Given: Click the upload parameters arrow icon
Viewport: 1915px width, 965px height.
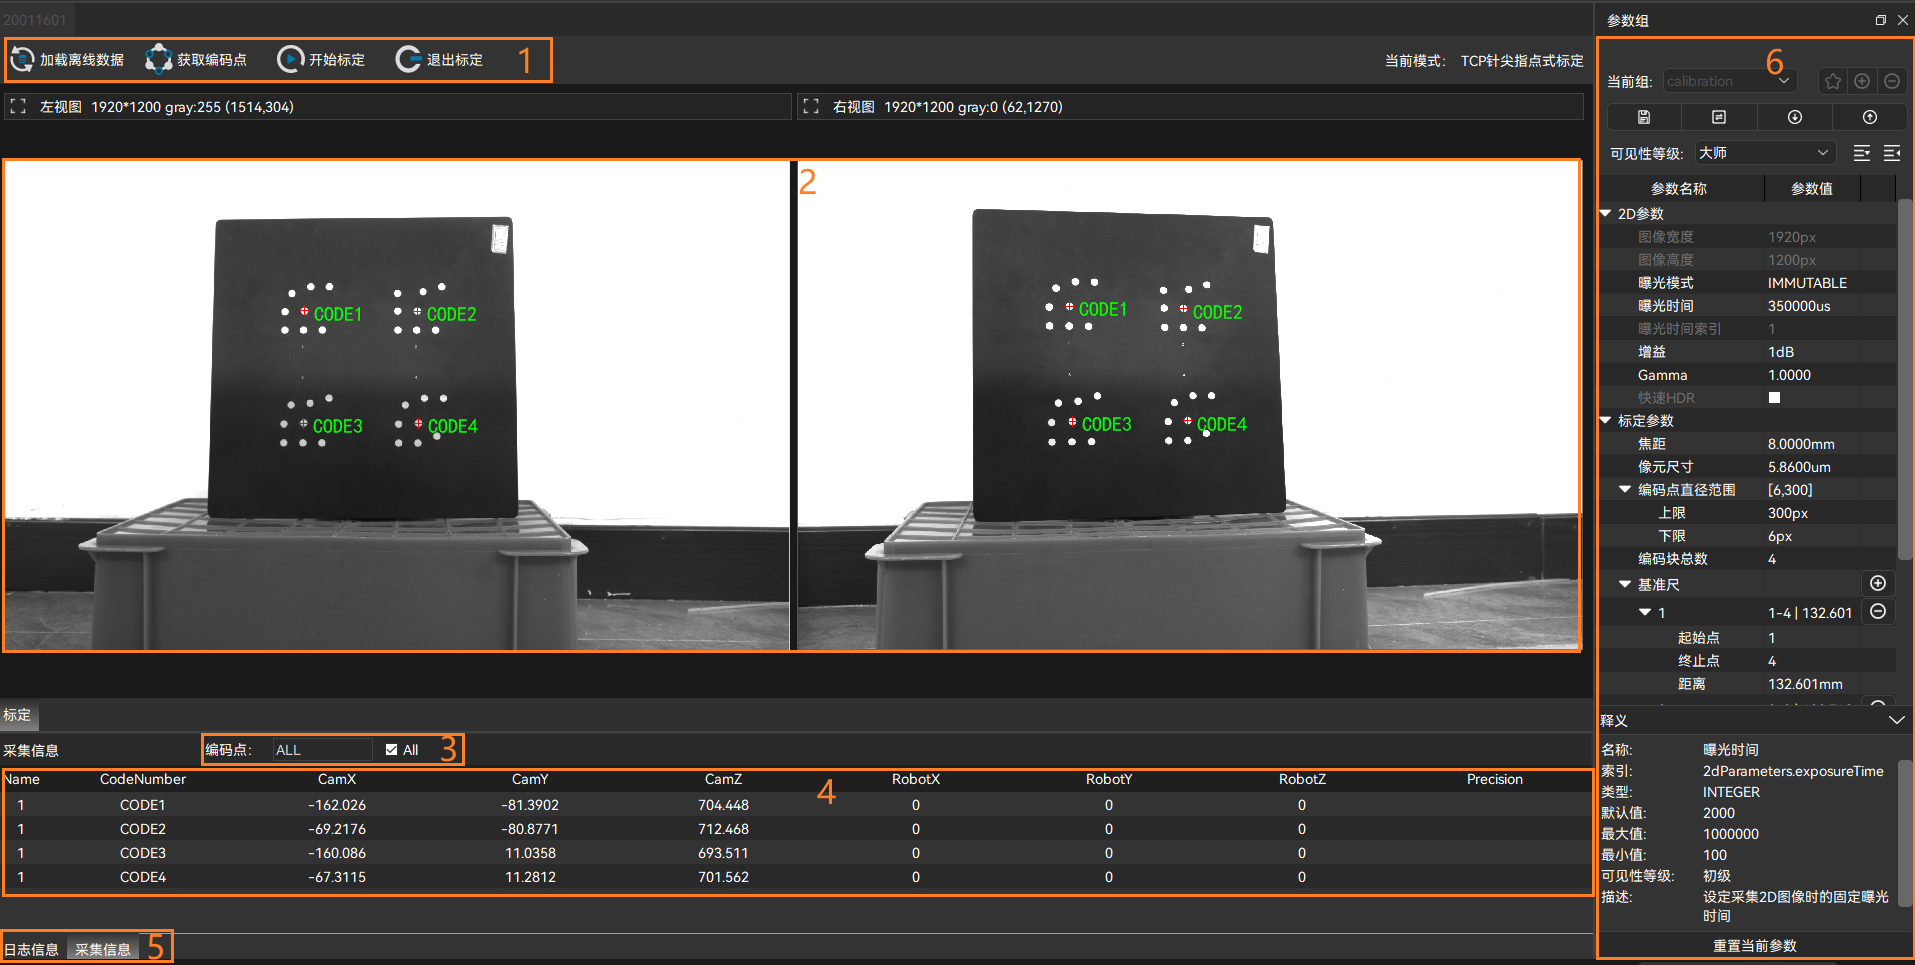Looking at the screenshot, I should 1869,117.
